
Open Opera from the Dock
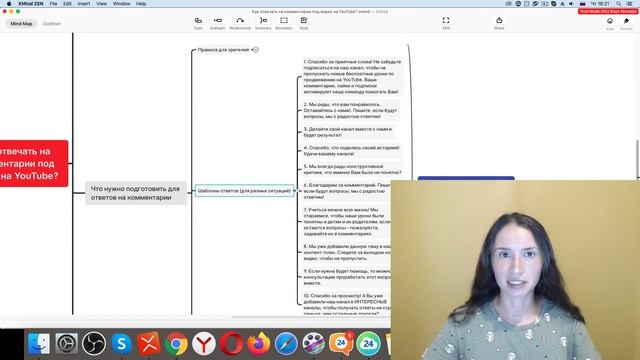pyautogui.click(x=231, y=343)
